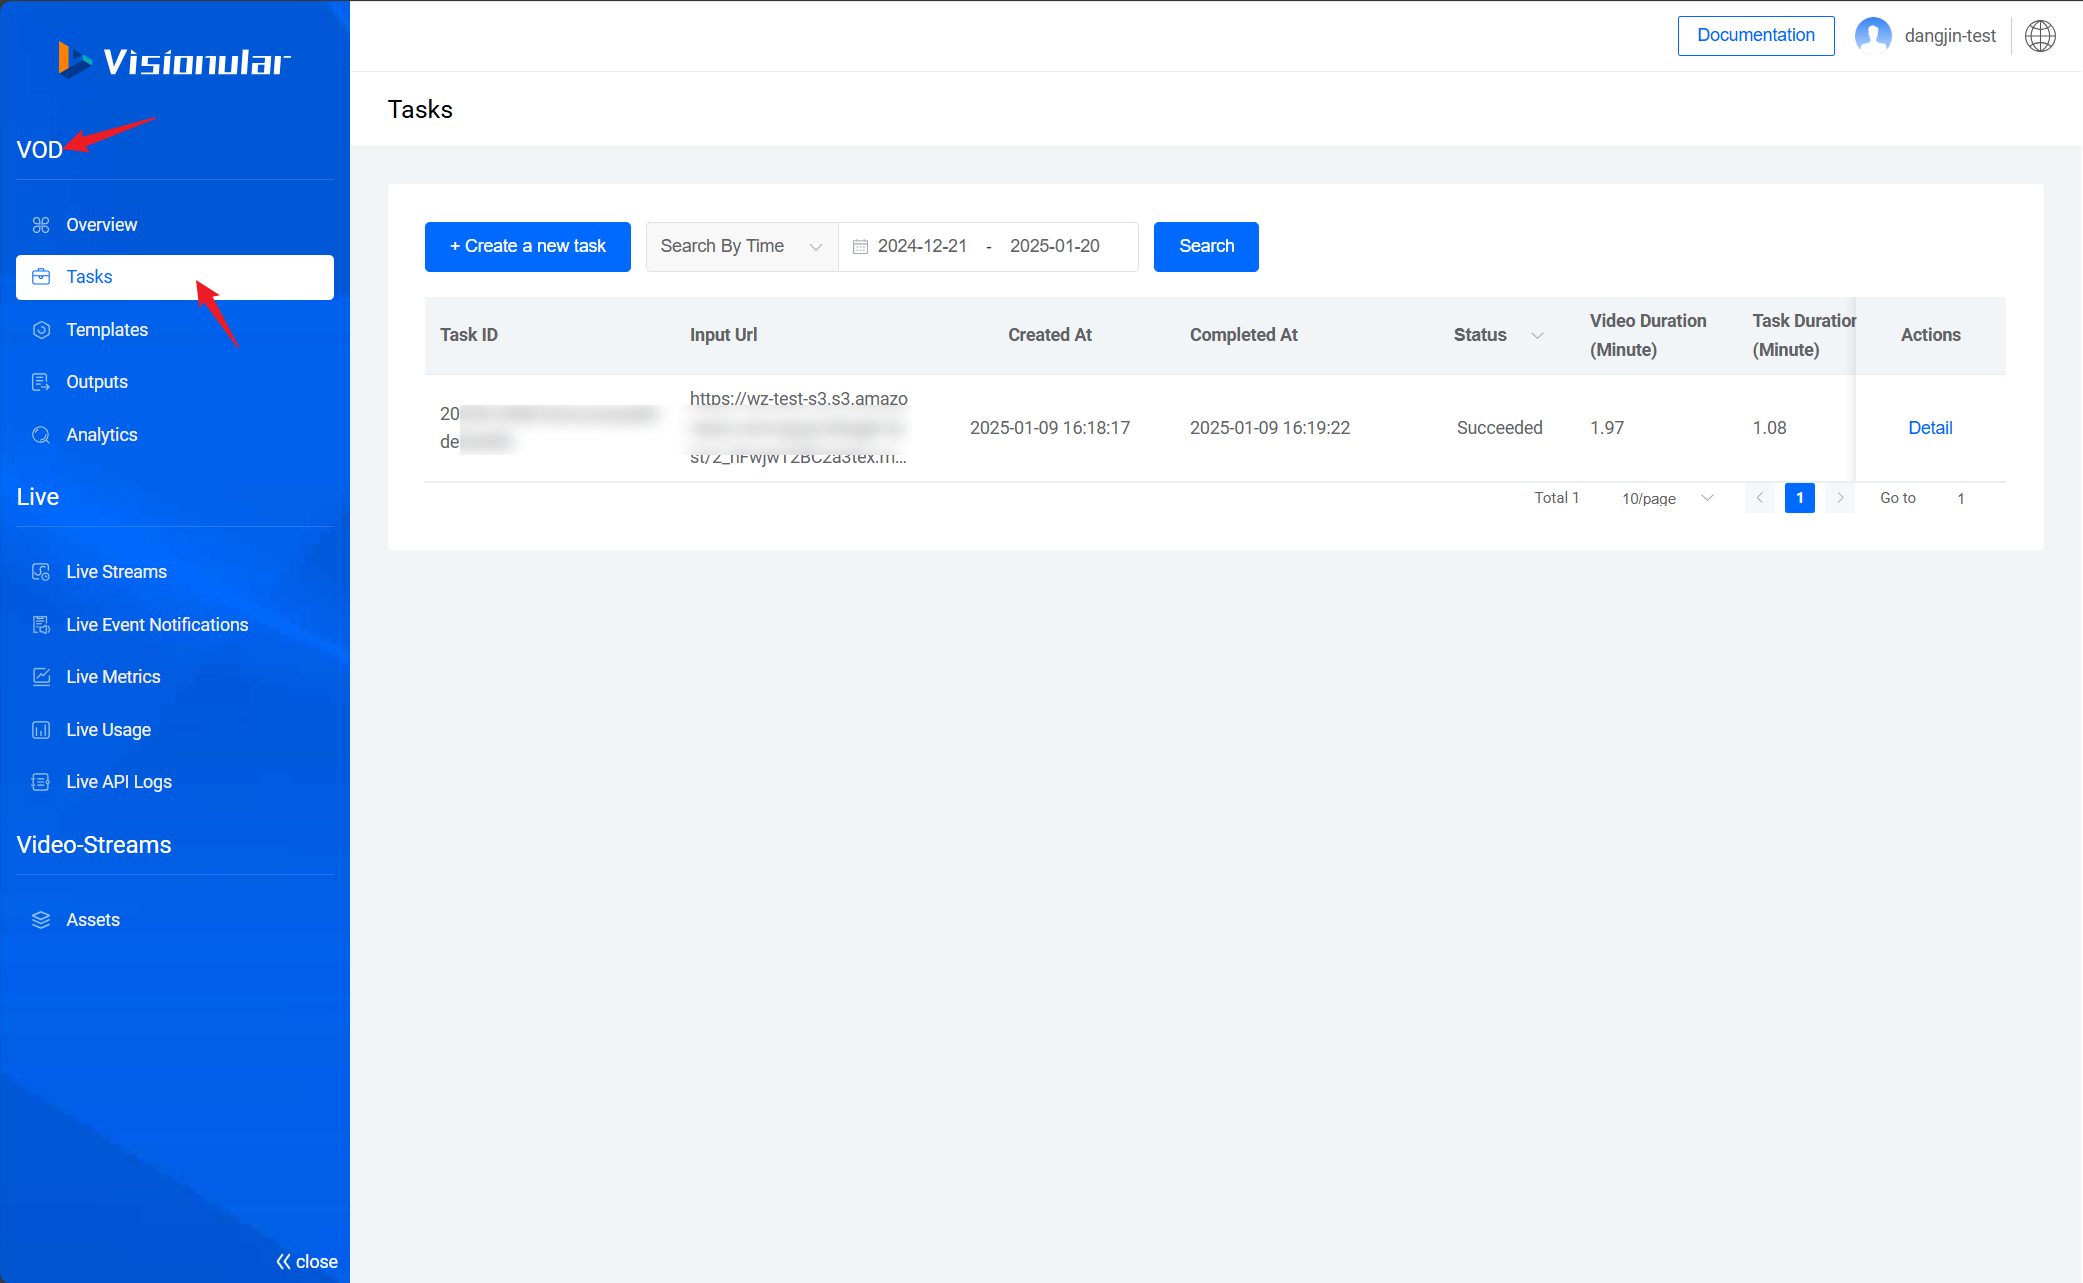Click the Live Streams icon
Image resolution: width=2083 pixels, height=1283 pixels.
point(42,572)
